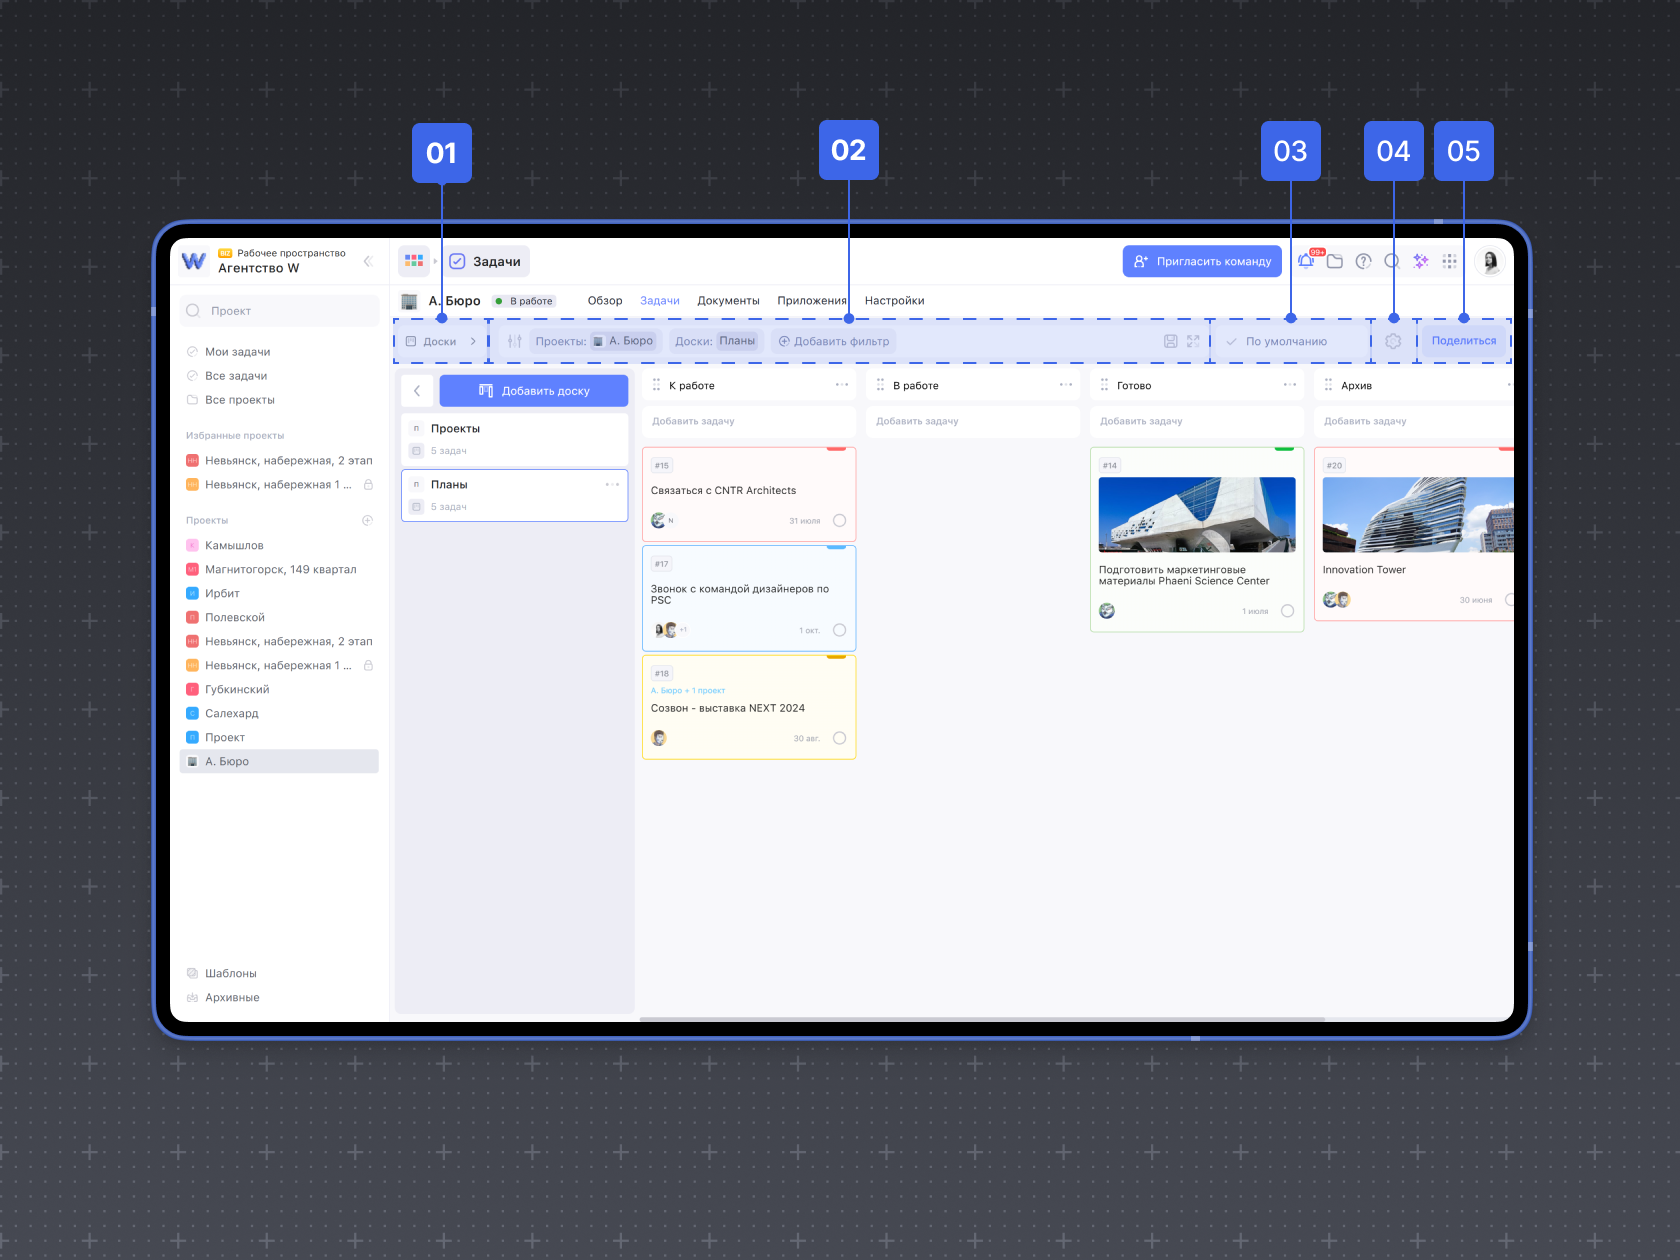This screenshot has height=1260, width=1680.
Task: Open Рабочее пространство Агентство W switcher
Action: (x=282, y=261)
